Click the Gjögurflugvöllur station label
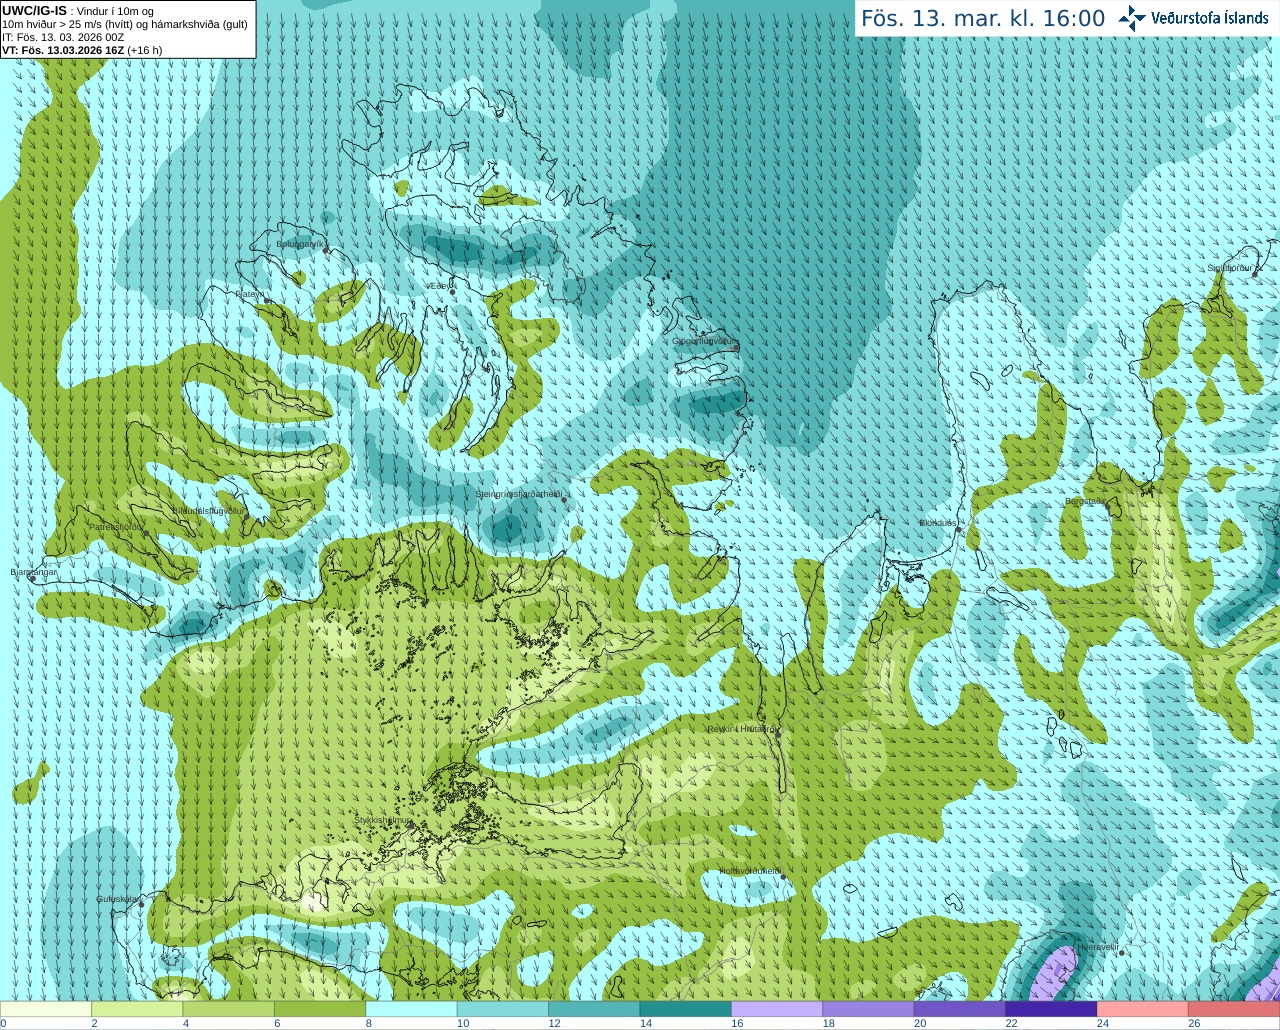Image resolution: width=1280 pixels, height=1030 pixels. (x=703, y=341)
